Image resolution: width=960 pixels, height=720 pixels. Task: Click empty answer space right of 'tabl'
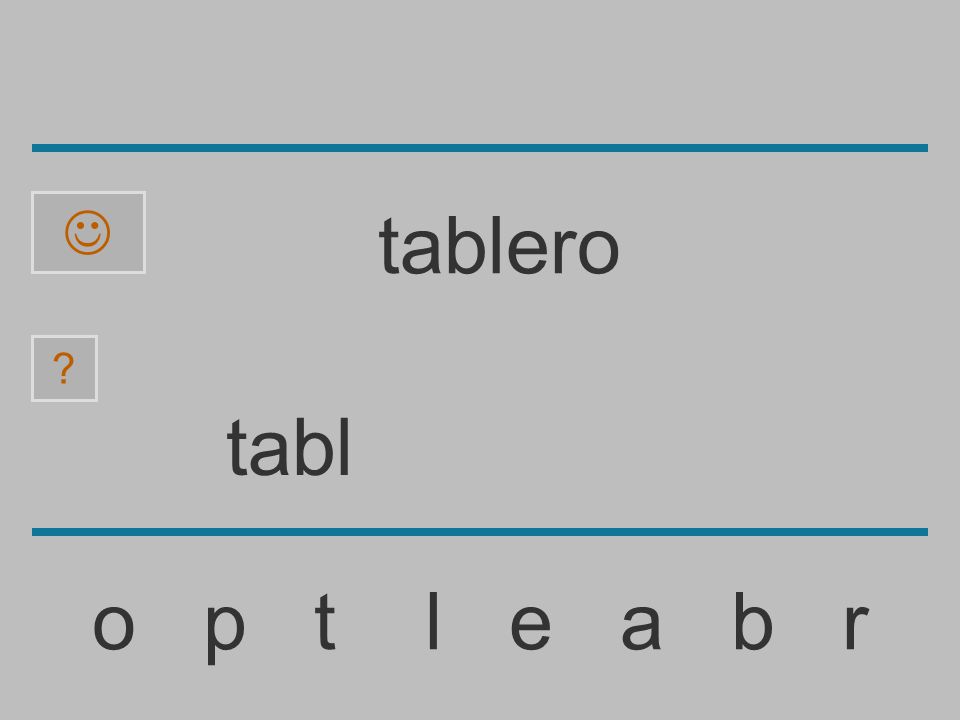(x=637, y=446)
